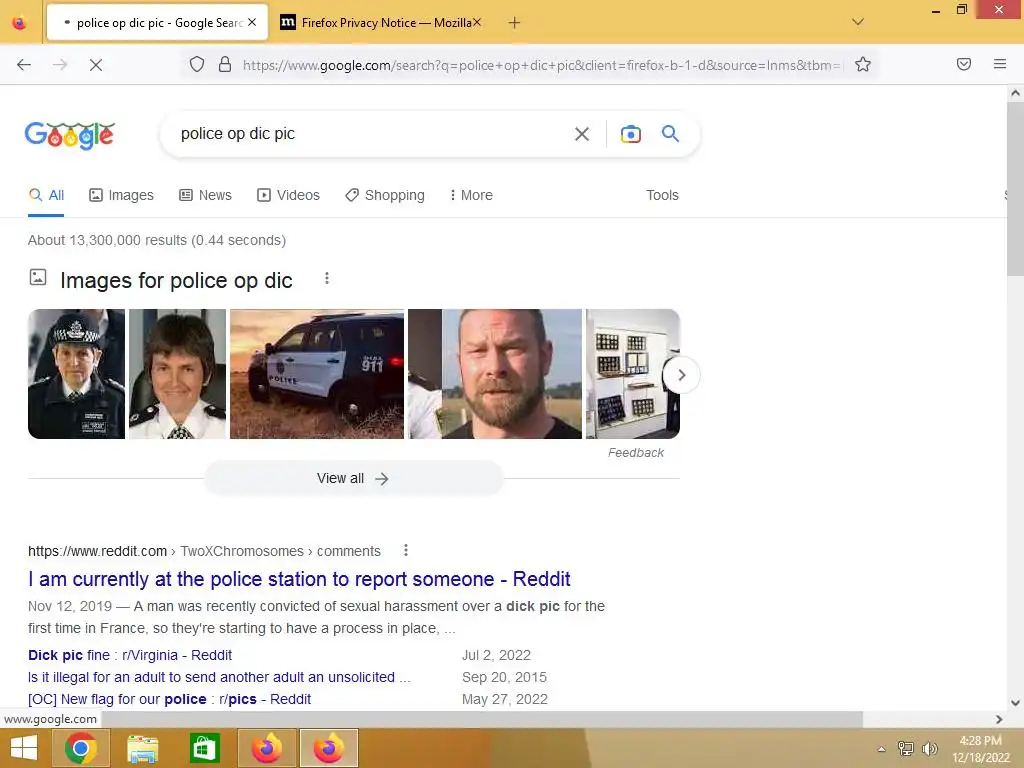
Task: Expand the More search options menu
Action: click(471, 195)
